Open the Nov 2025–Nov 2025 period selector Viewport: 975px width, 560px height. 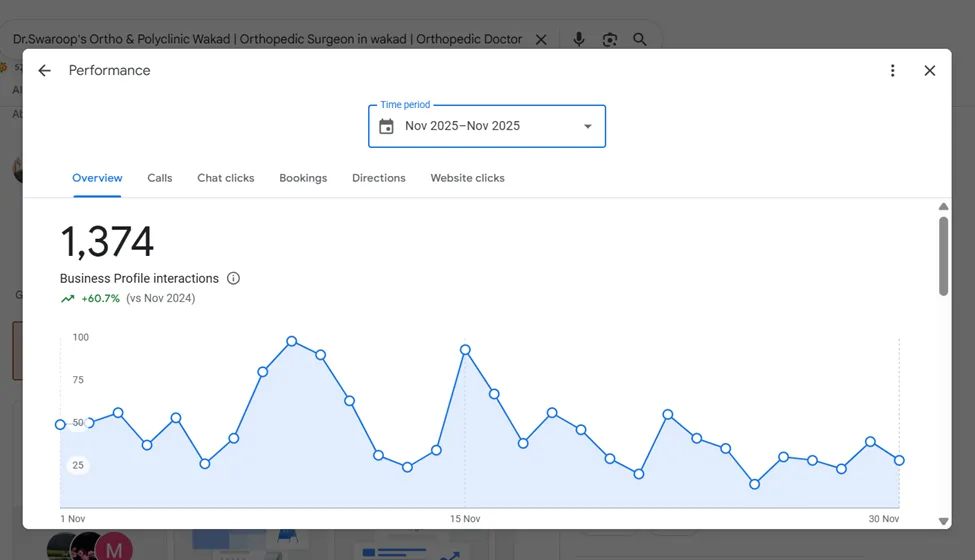coord(487,126)
